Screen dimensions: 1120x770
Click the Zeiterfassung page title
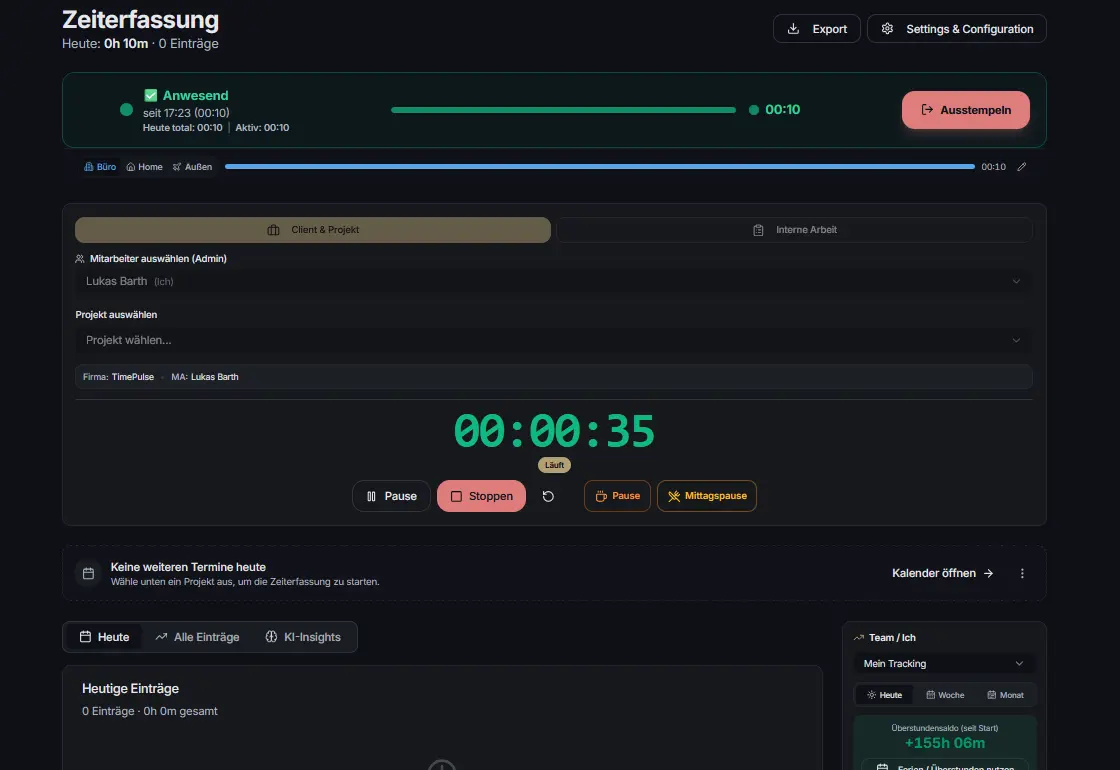pos(141,19)
